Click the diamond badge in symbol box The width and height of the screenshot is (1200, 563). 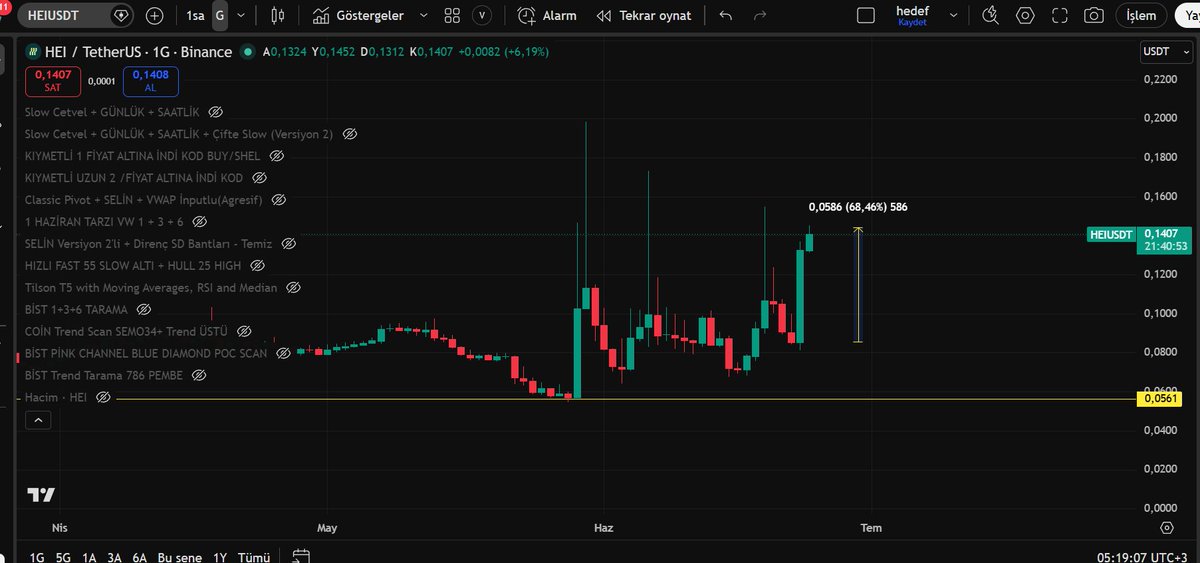pyautogui.click(x=121, y=16)
